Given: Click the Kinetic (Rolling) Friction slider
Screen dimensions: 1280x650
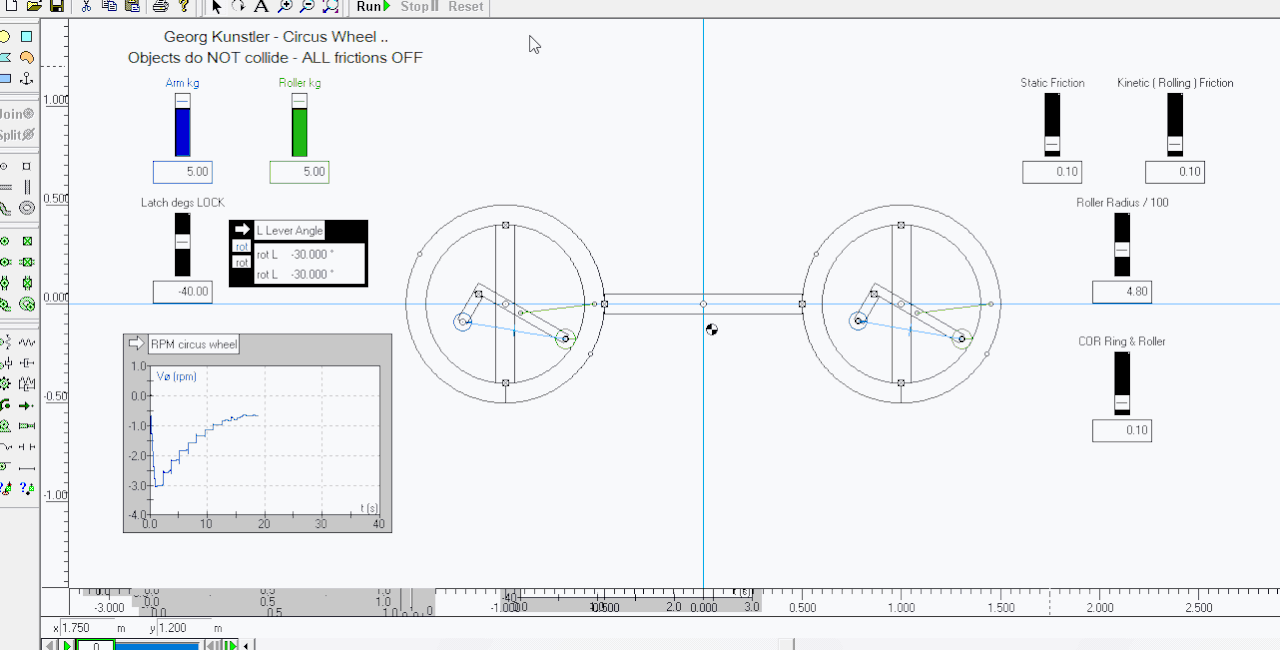Looking at the screenshot, I should pyautogui.click(x=1175, y=125).
